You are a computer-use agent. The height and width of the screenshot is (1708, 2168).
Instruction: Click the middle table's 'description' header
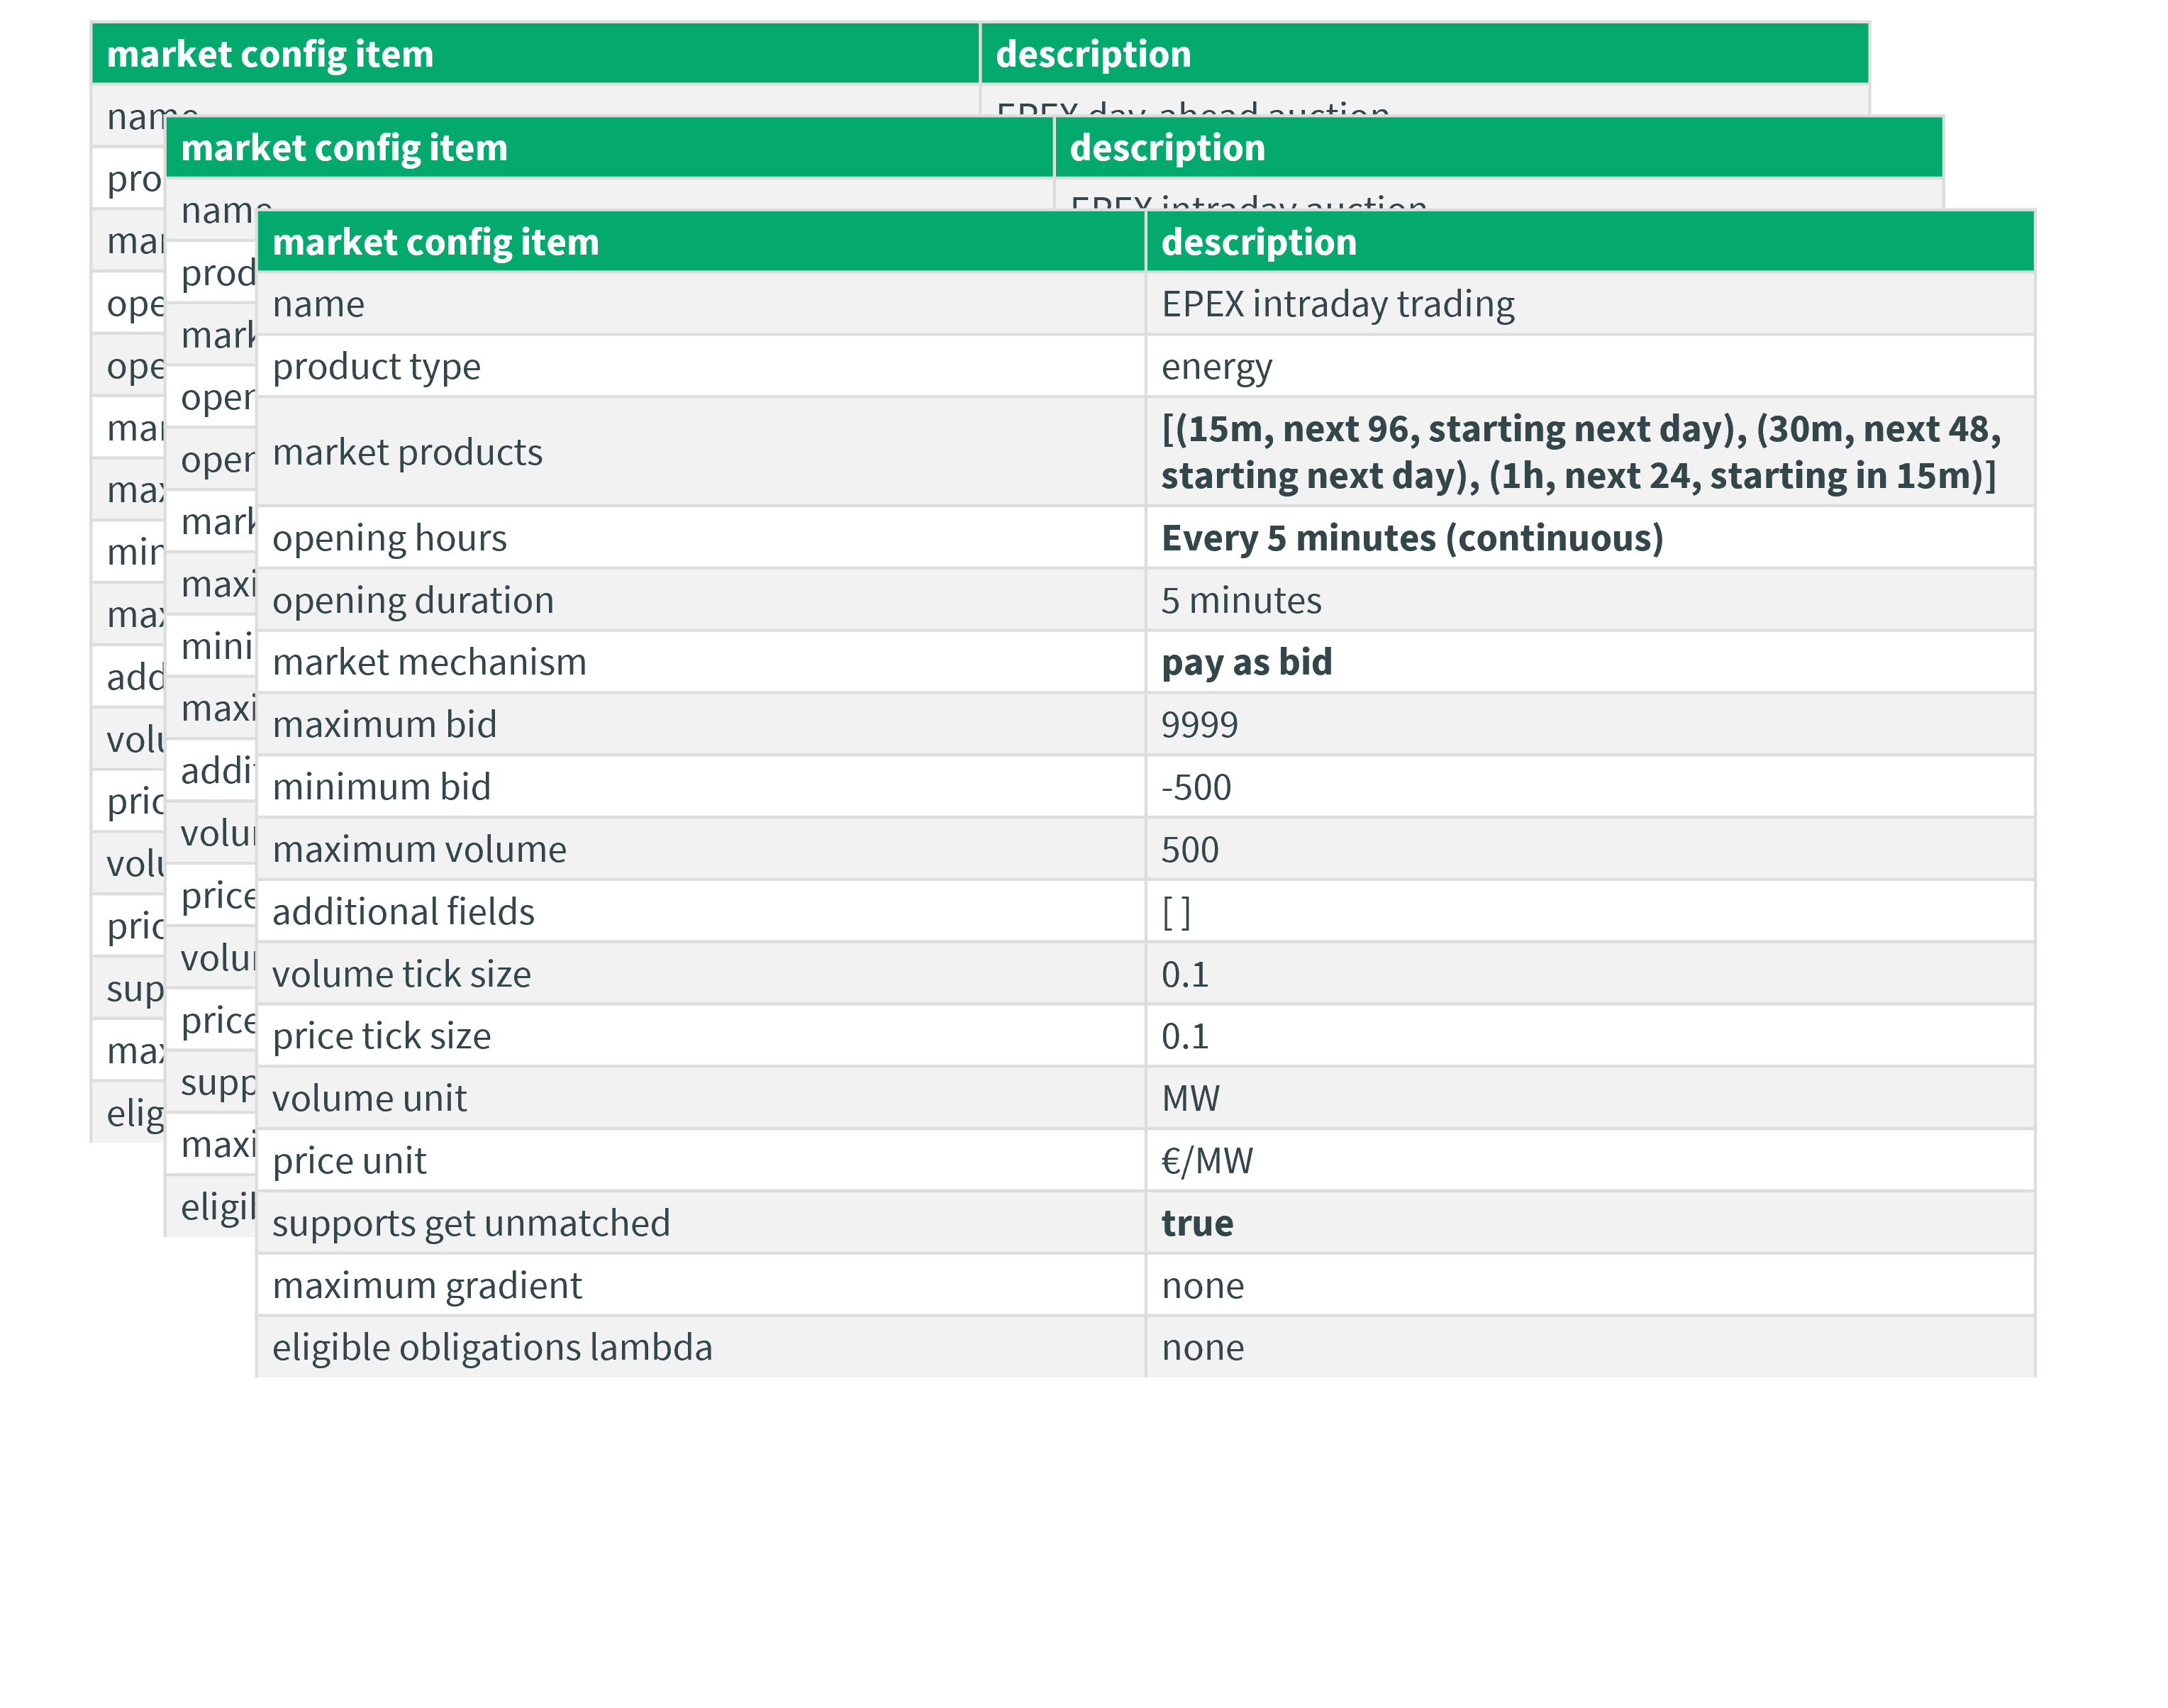tap(1167, 148)
